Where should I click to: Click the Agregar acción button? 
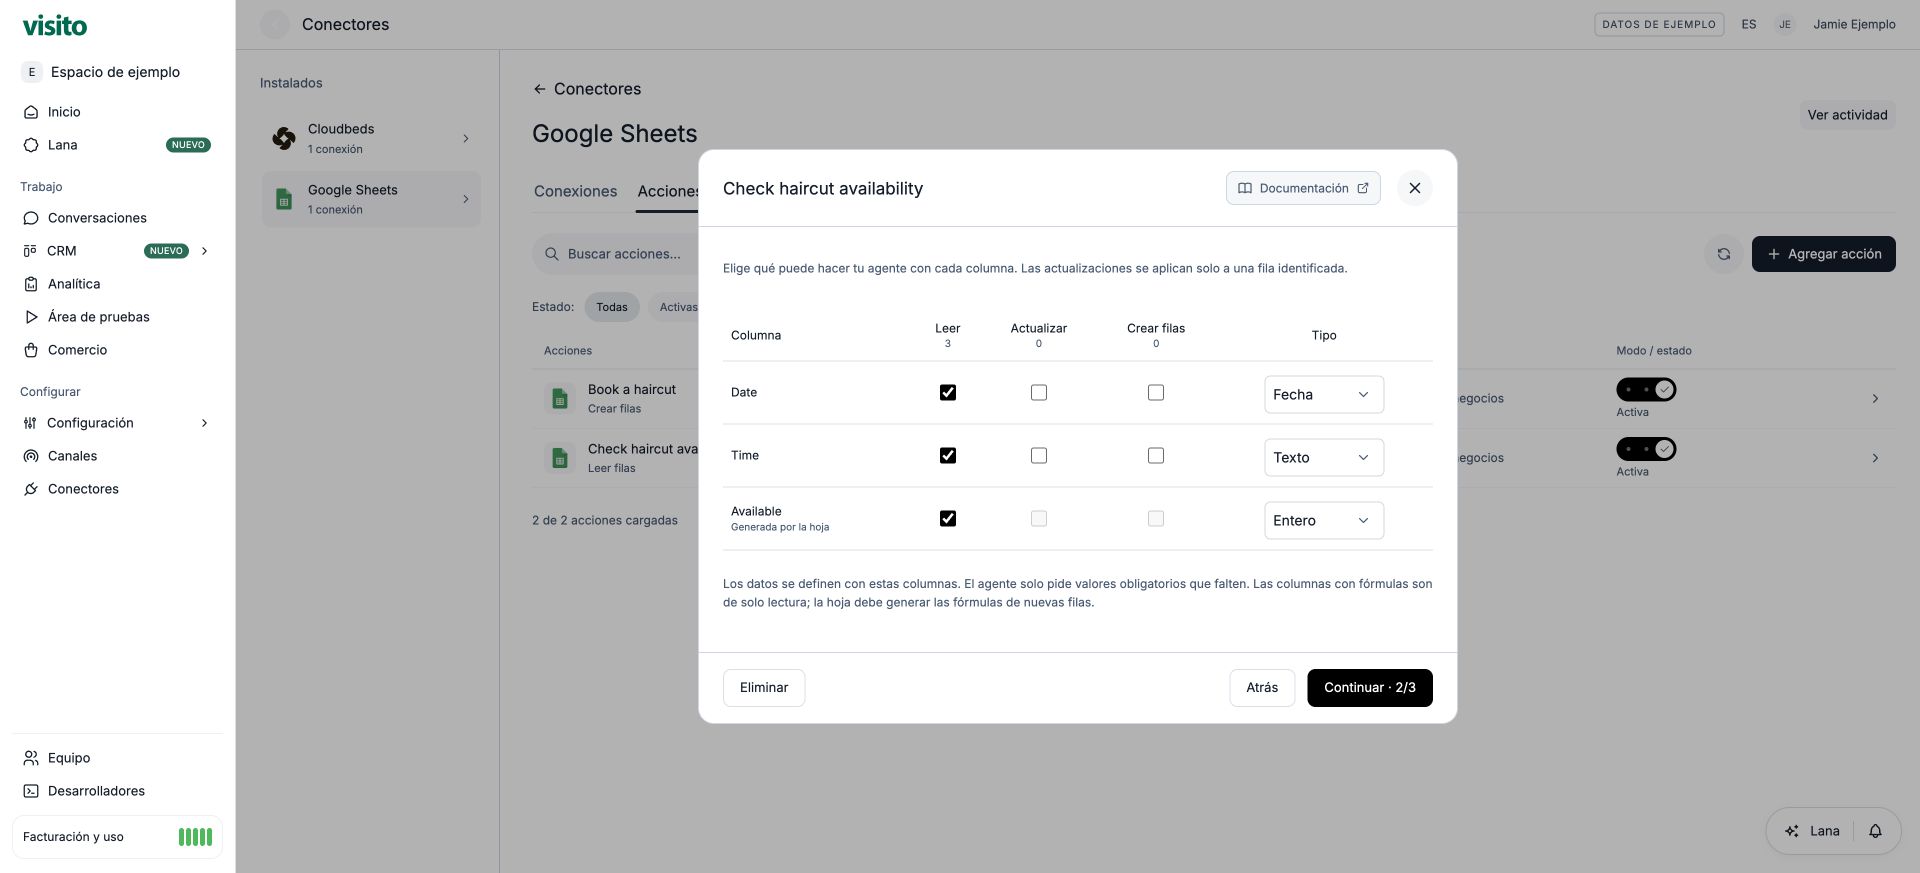pos(1823,254)
